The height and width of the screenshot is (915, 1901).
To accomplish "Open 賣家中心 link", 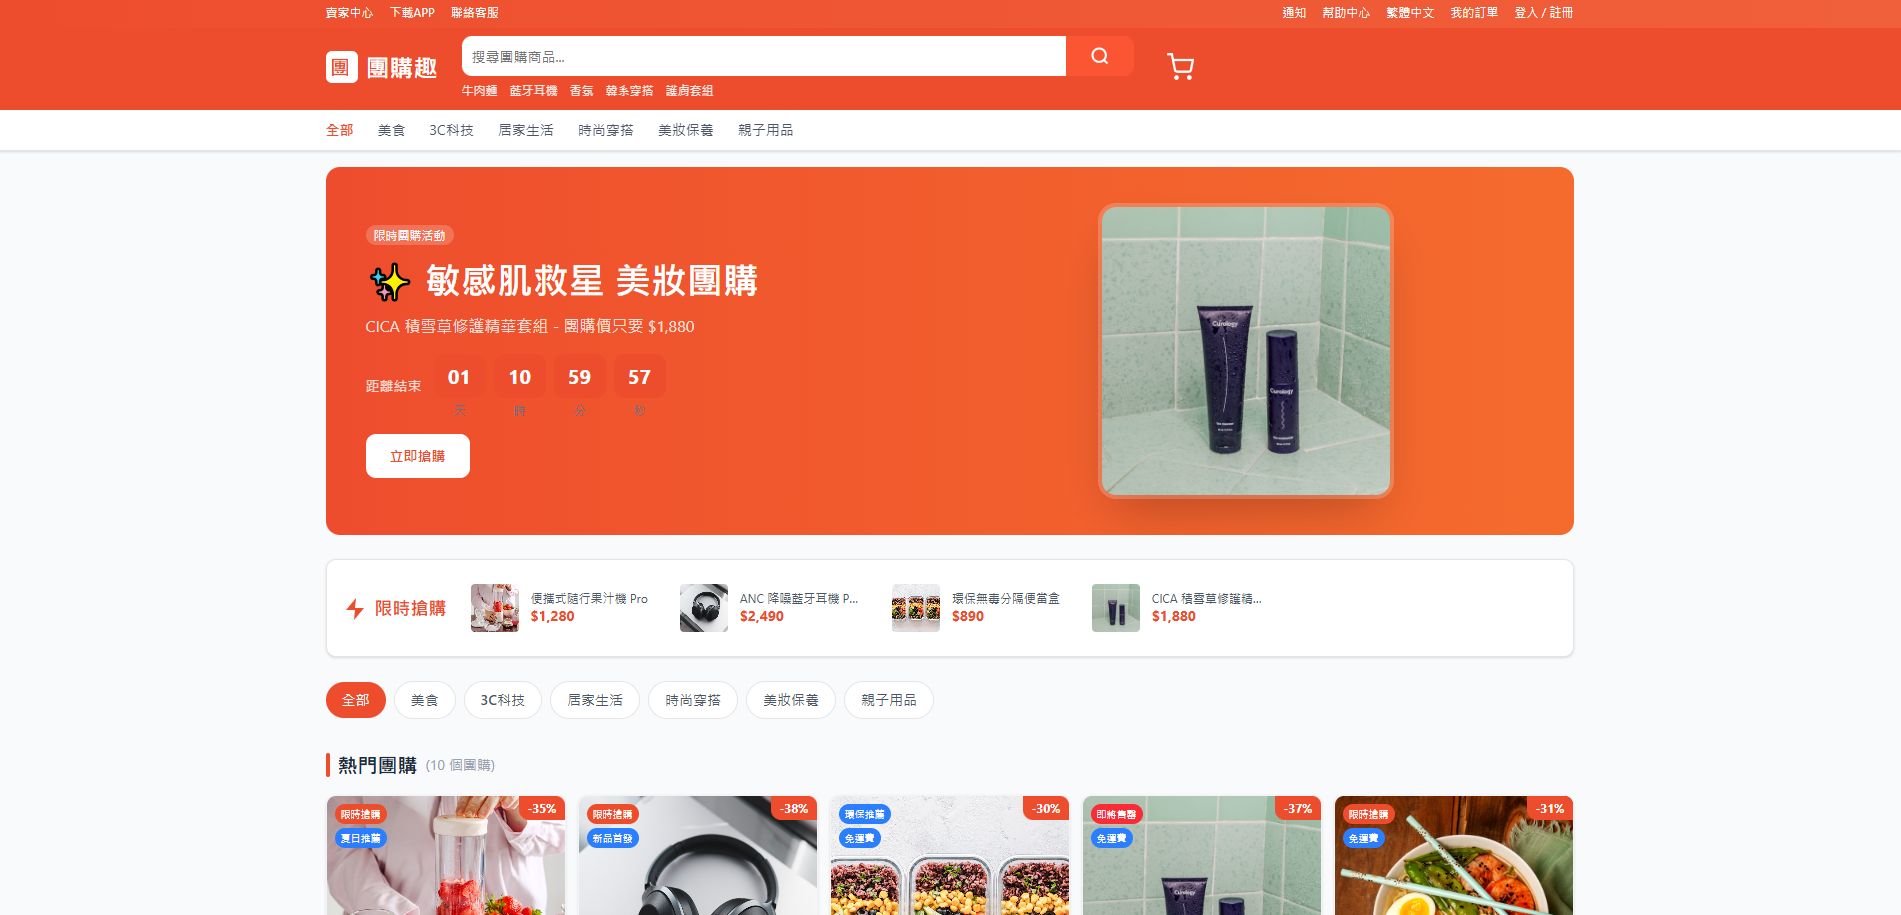I will [x=349, y=13].
